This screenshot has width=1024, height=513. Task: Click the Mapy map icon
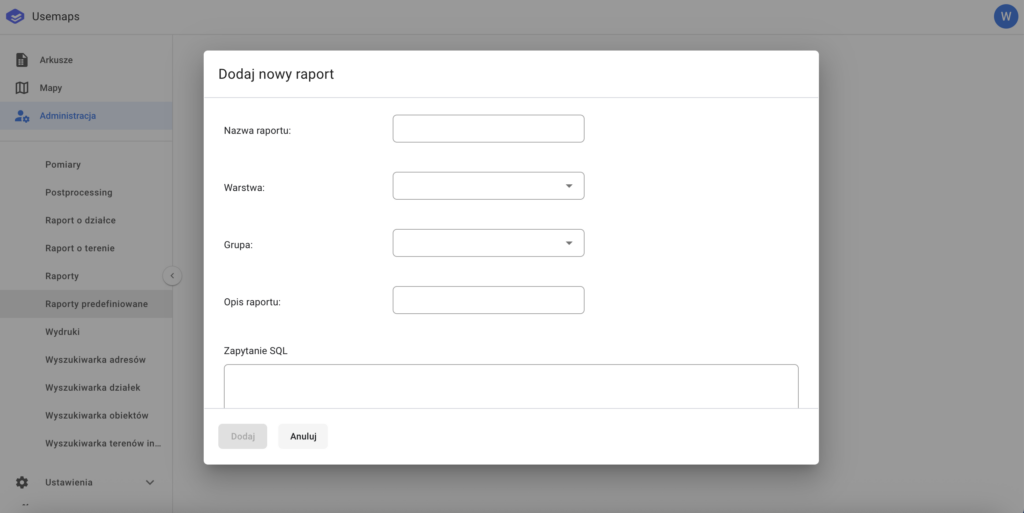[x=22, y=88]
